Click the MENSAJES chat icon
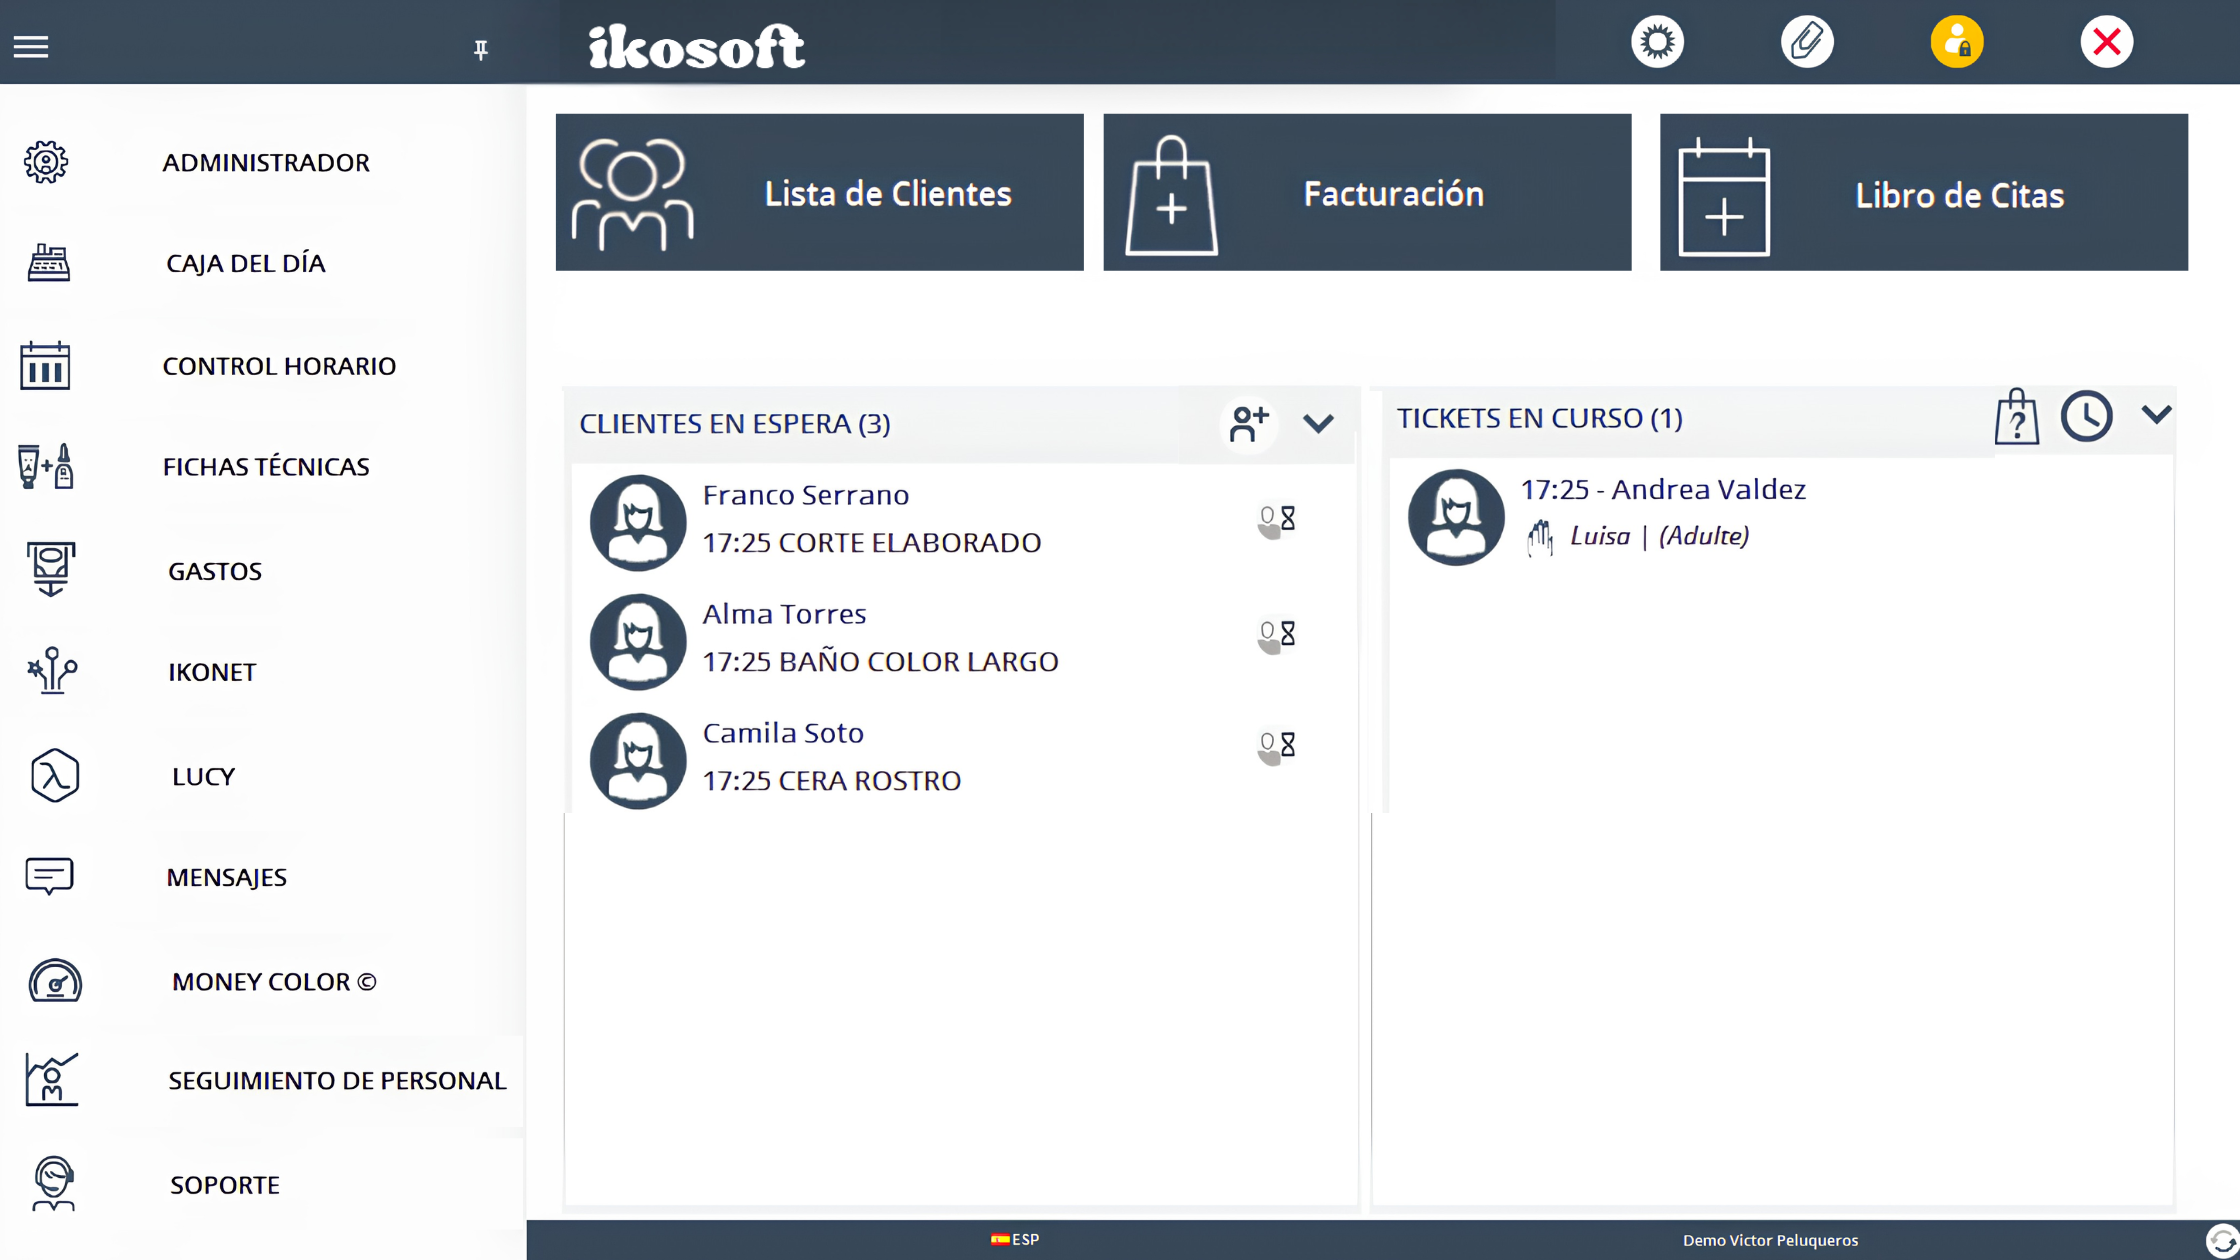The height and width of the screenshot is (1260, 2240). (x=49, y=876)
